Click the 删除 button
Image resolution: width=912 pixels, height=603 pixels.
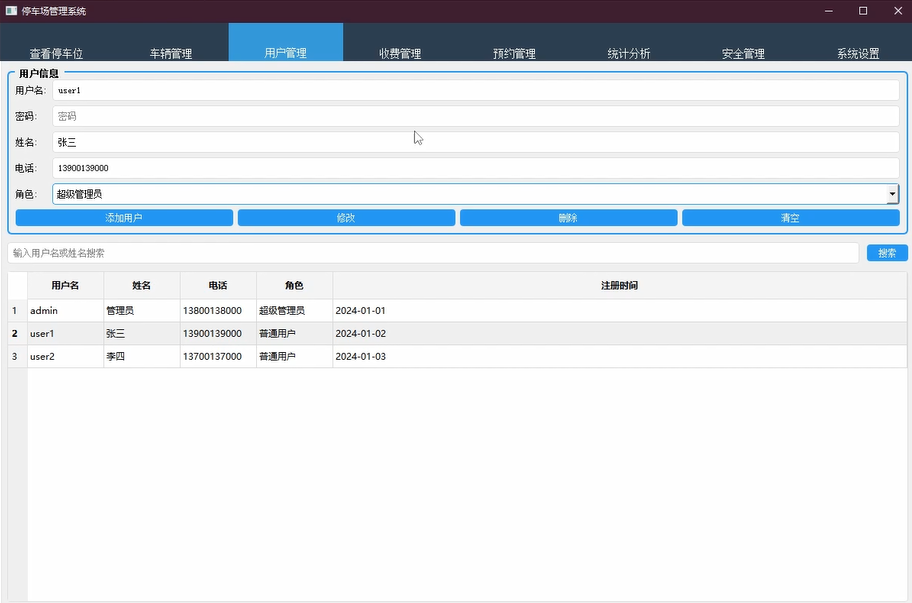click(x=569, y=218)
